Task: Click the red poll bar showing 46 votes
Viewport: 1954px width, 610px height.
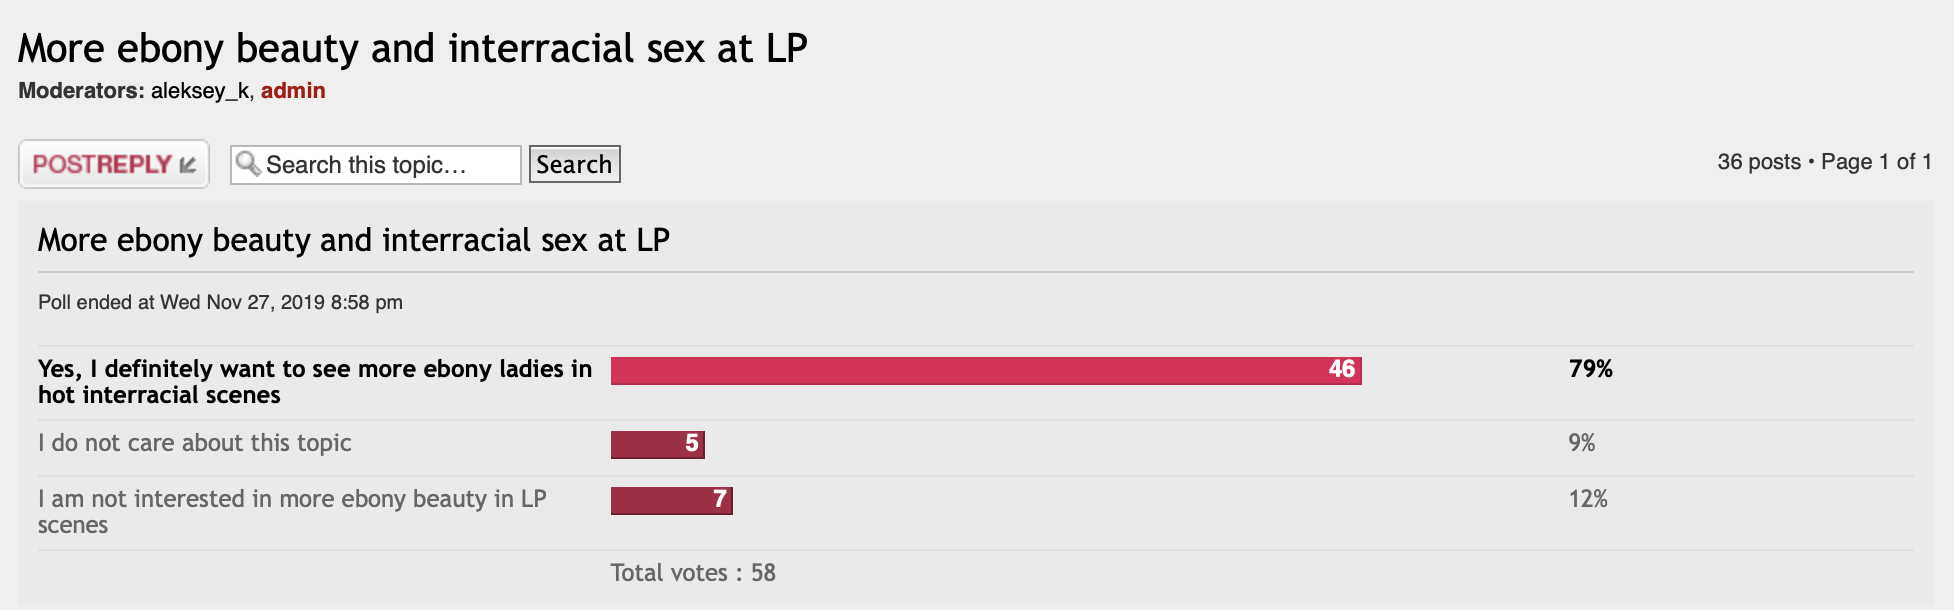Action: coord(985,370)
